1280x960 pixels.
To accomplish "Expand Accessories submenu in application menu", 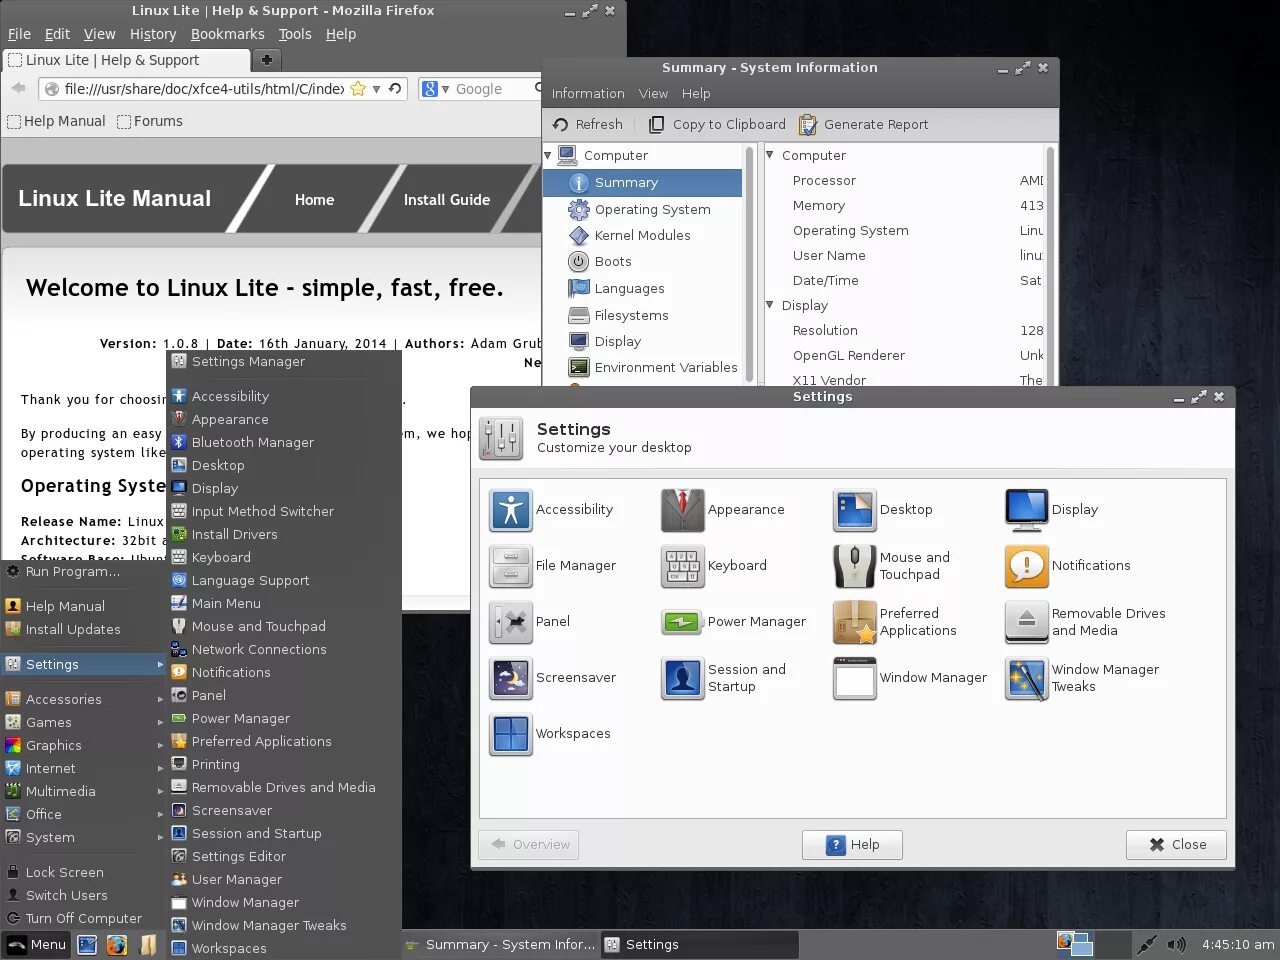I will coord(83,700).
